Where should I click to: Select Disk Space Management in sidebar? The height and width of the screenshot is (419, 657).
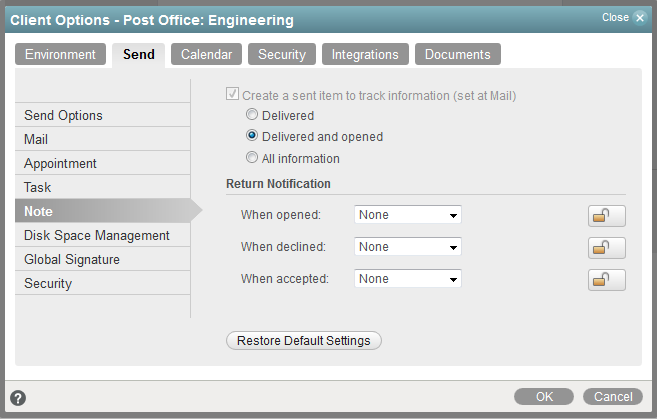pyautogui.click(x=97, y=236)
